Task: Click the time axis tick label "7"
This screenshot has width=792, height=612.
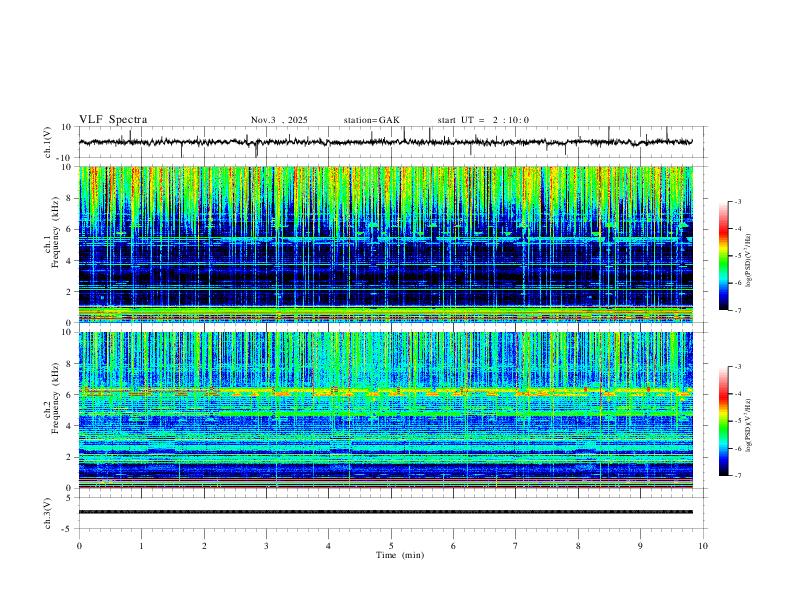Action: point(516,546)
